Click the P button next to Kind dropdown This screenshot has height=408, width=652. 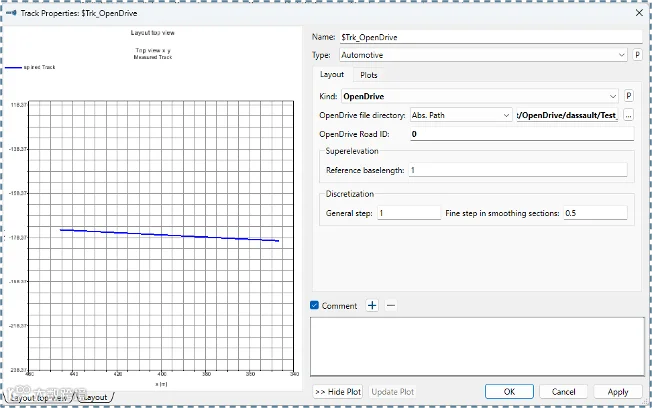(629, 96)
